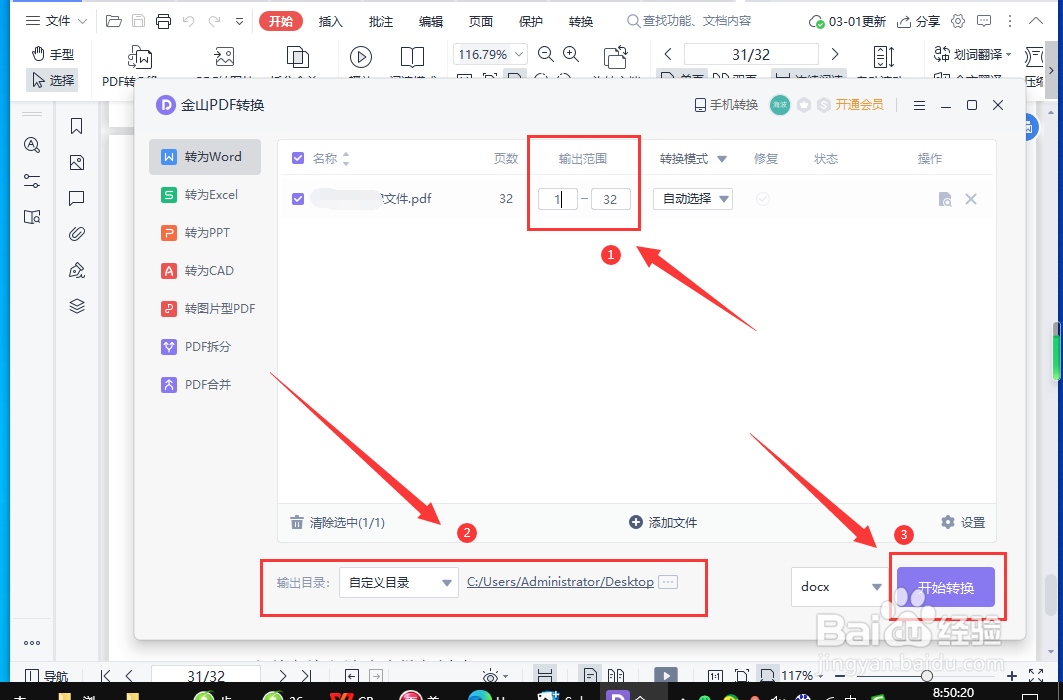The height and width of the screenshot is (700, 1063).
Task: Click 开始转换 to start conversion
Action: 946,587
